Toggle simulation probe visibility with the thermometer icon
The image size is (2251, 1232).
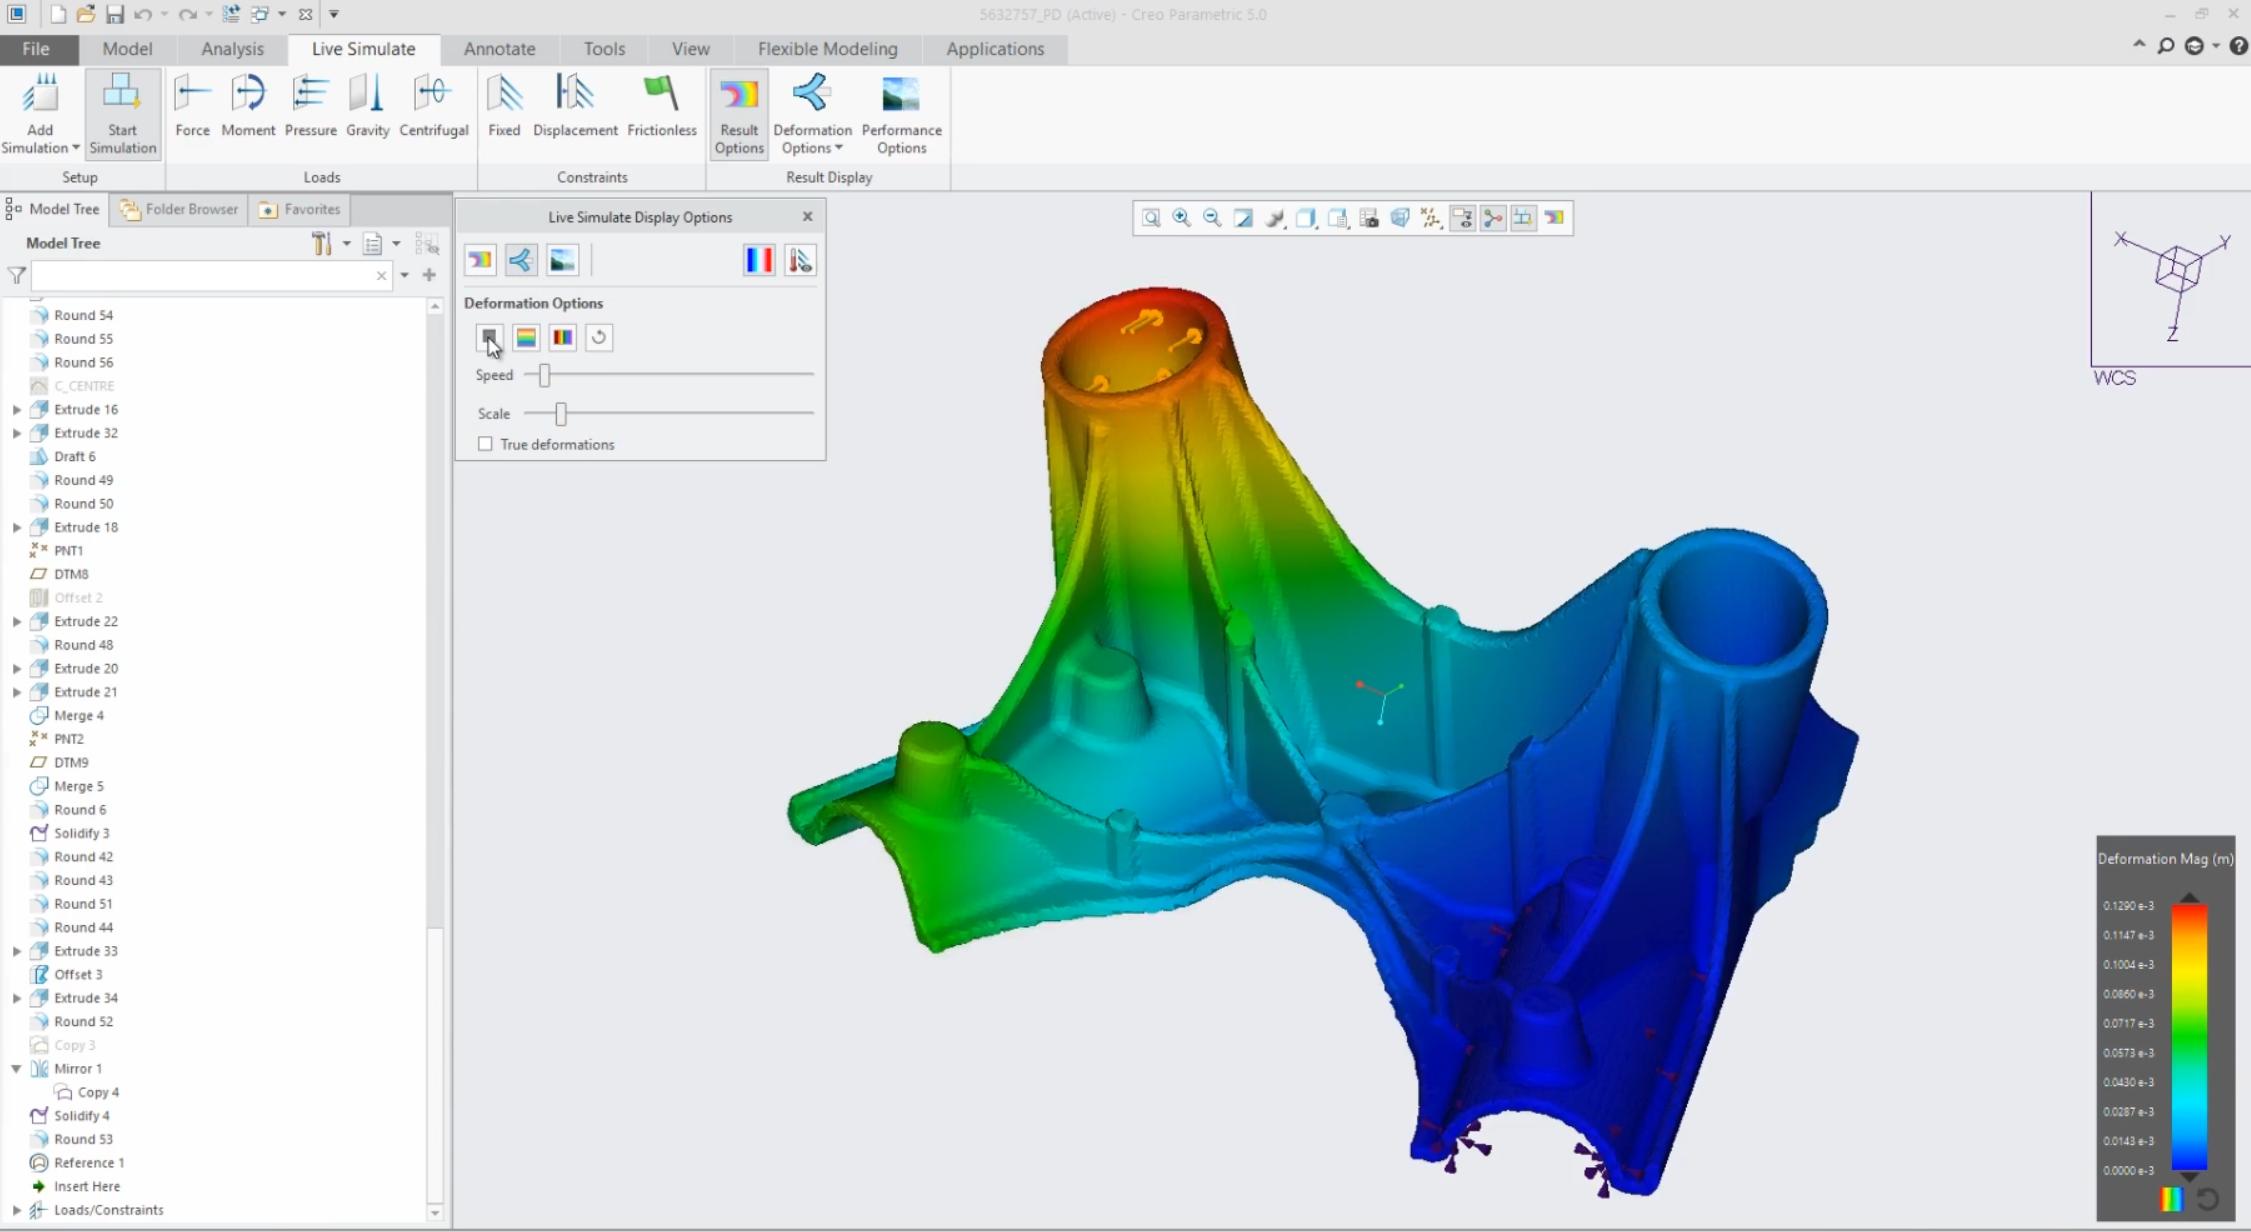click(799, 259)
